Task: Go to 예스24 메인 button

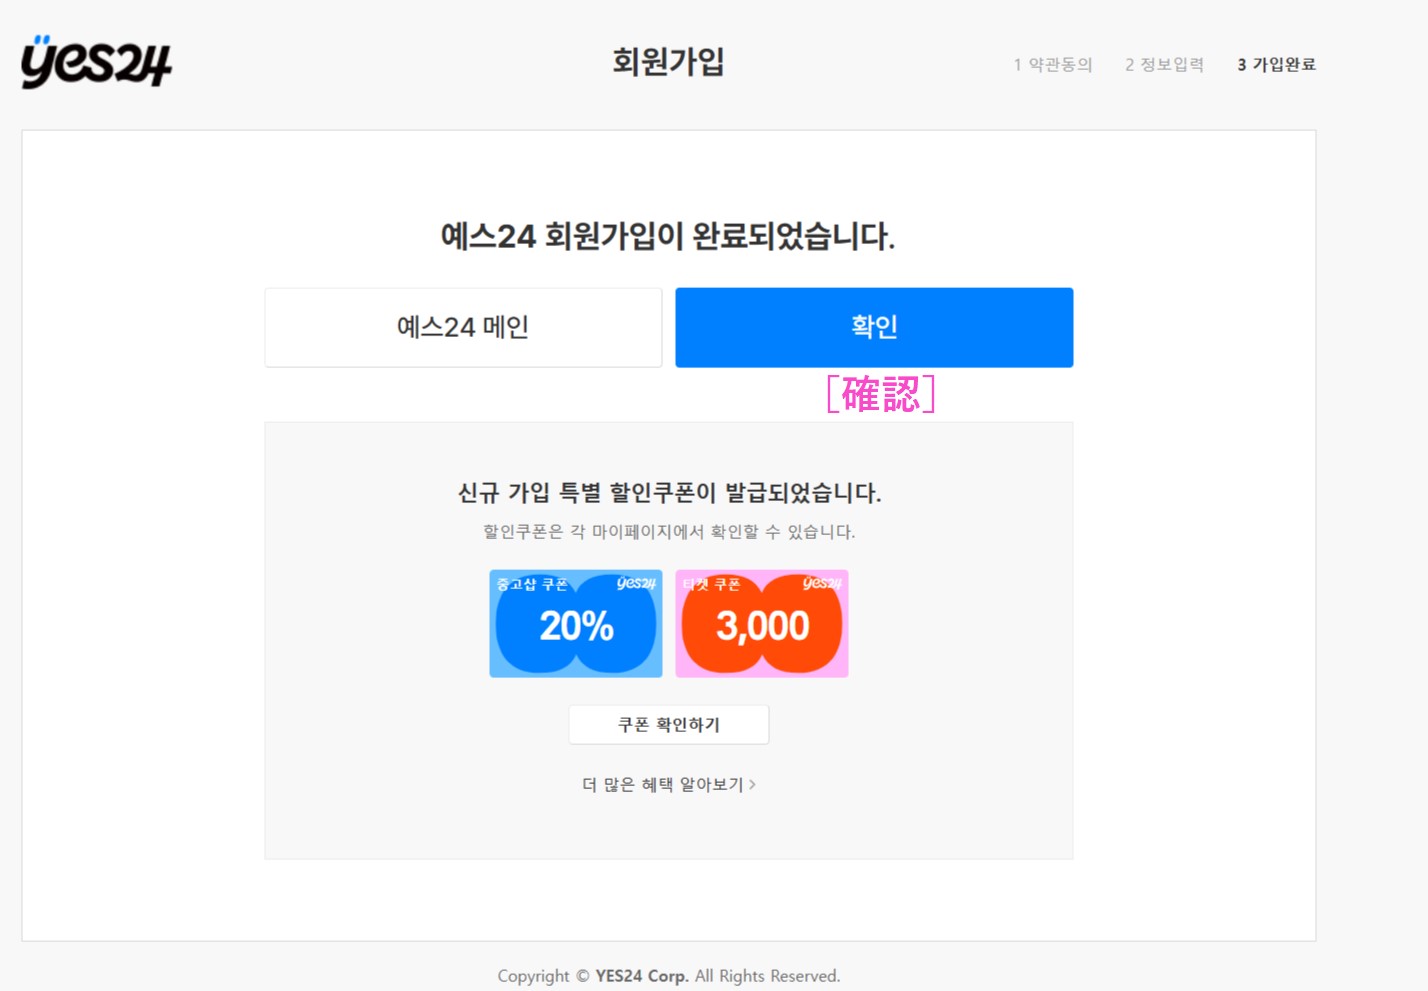Action: click(463, 327)
